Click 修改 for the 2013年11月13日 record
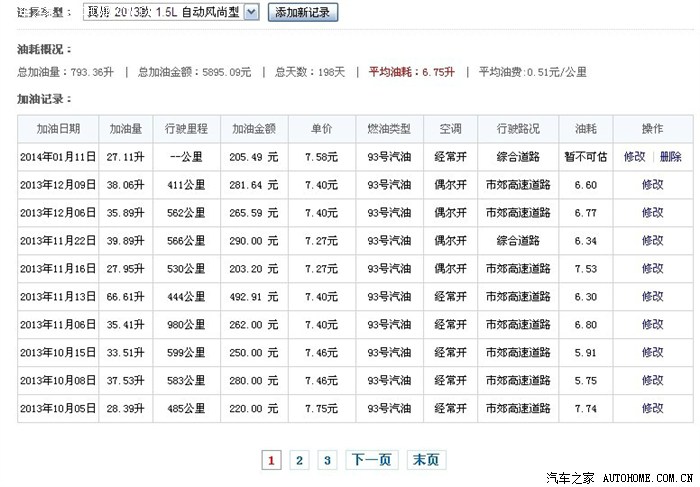700x487 pixels. (652, 297)
